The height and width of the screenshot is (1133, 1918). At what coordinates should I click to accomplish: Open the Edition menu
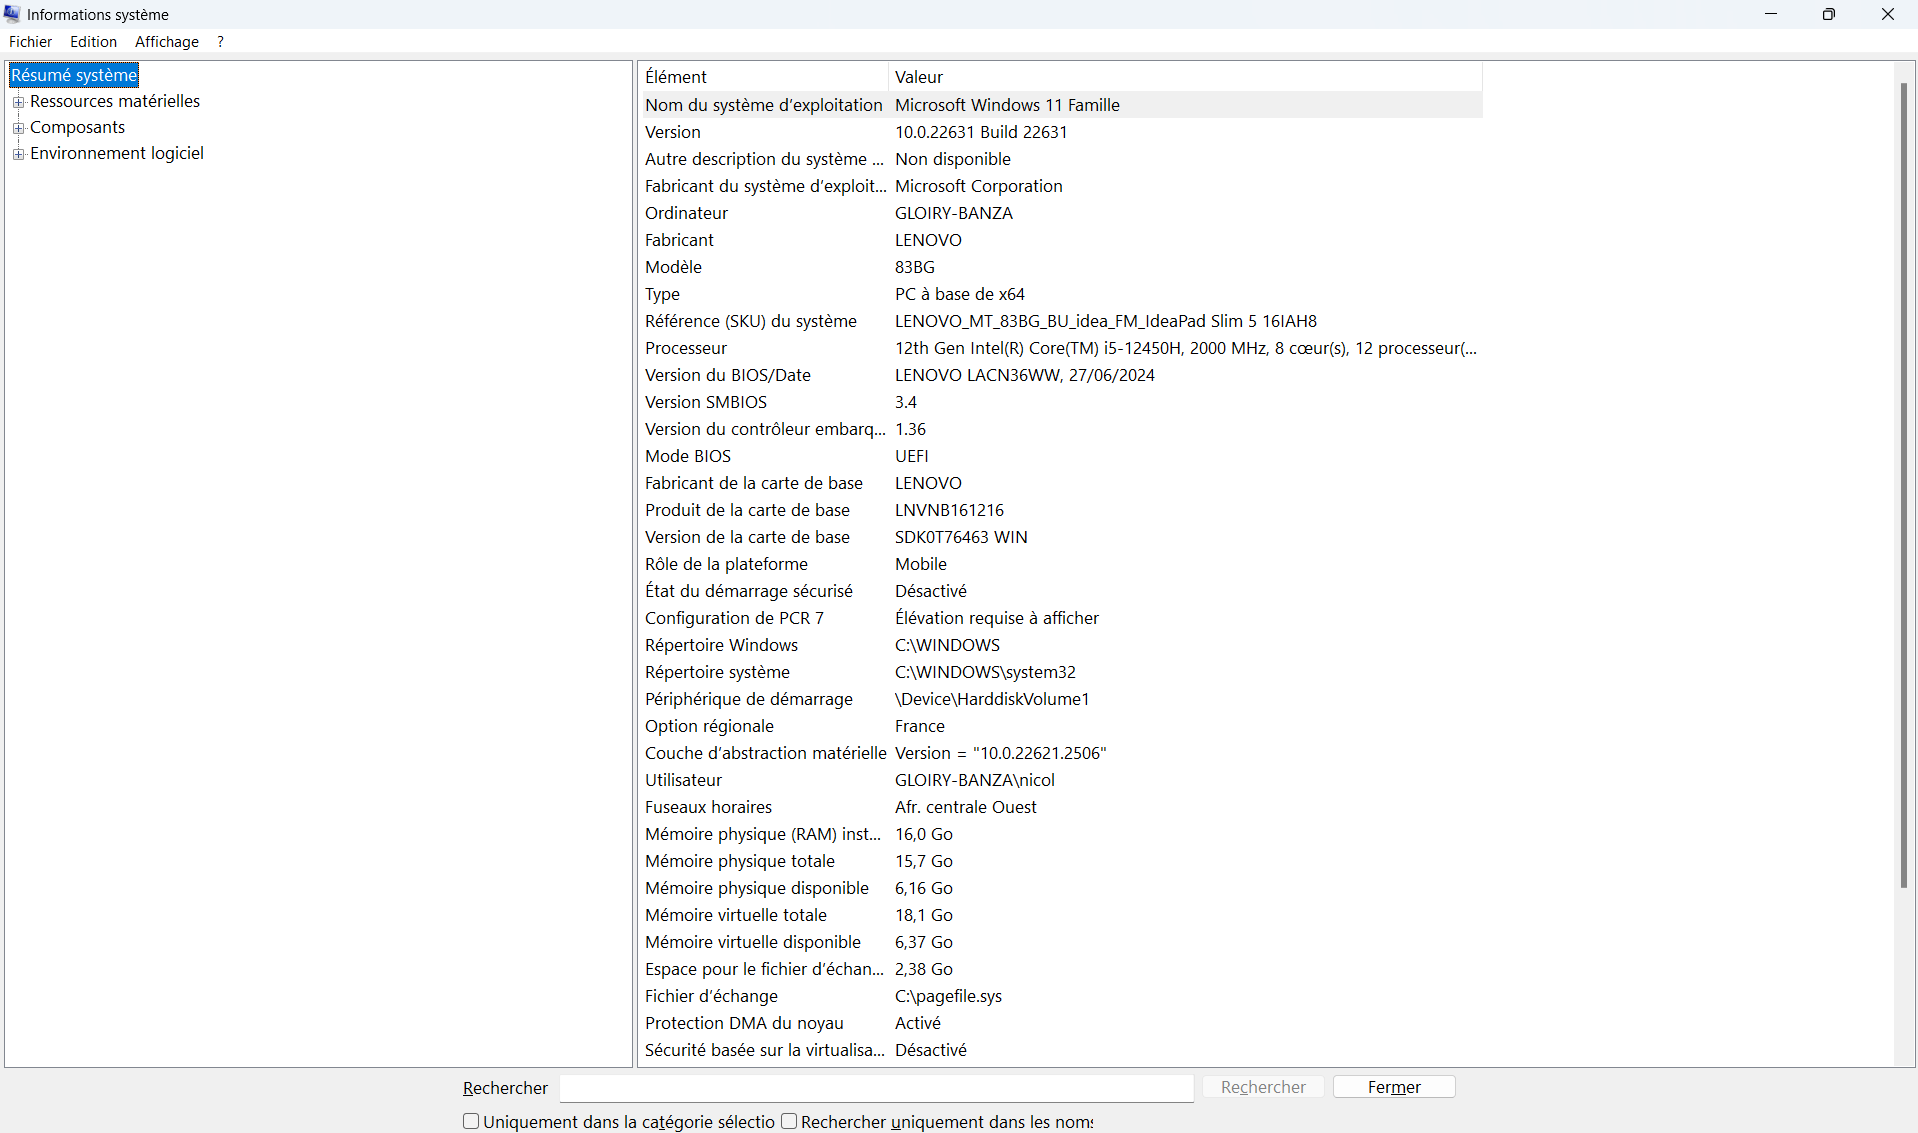click(93, 41)
